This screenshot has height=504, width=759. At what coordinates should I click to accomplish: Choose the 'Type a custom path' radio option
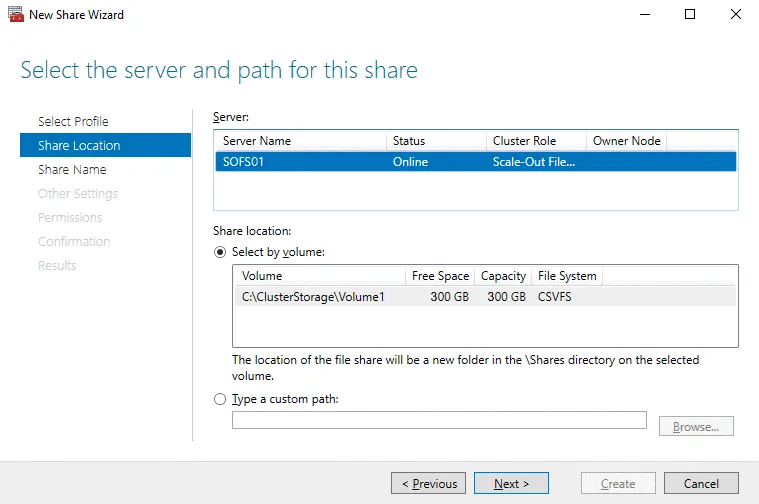(x=220, y=399)
